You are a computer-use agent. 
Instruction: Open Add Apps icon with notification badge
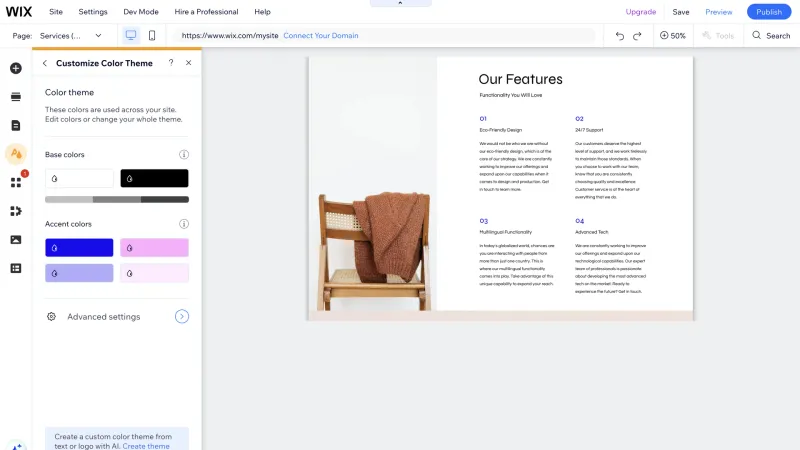point(16,182)
